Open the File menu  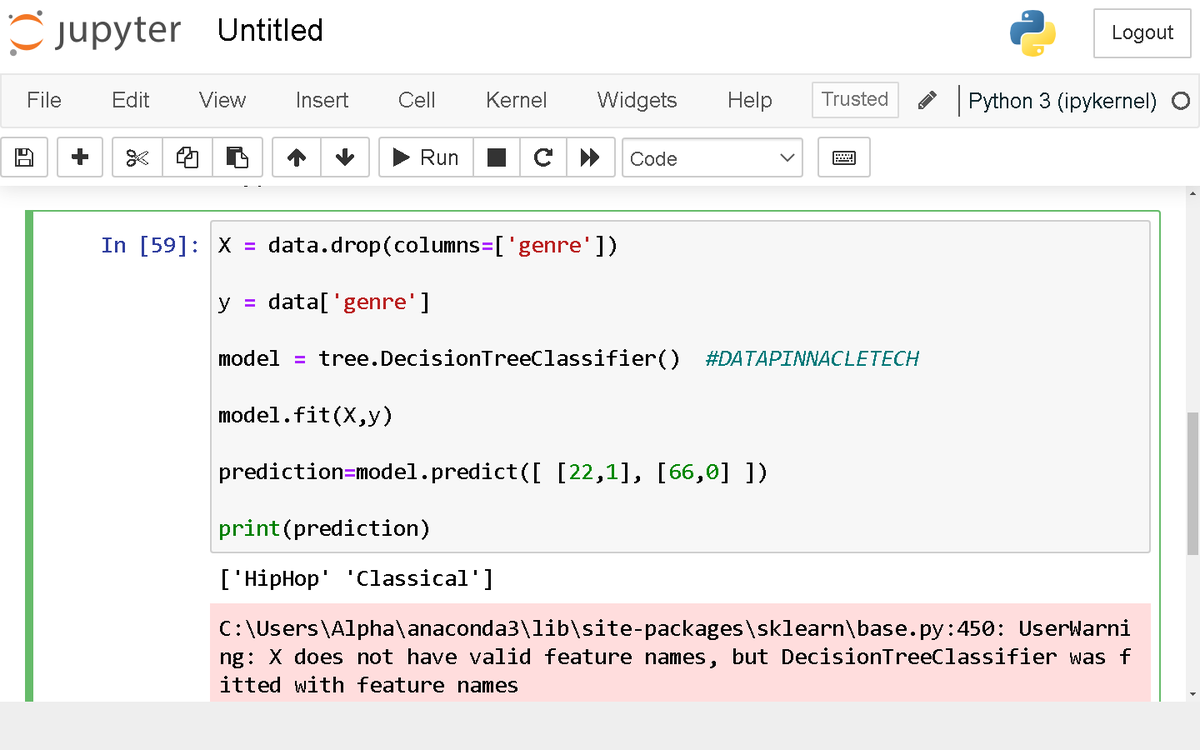44,100
